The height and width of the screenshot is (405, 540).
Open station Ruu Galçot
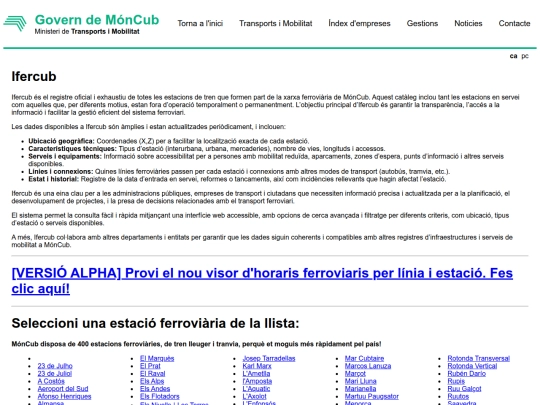pyautogui.click(x=464, y=388)
